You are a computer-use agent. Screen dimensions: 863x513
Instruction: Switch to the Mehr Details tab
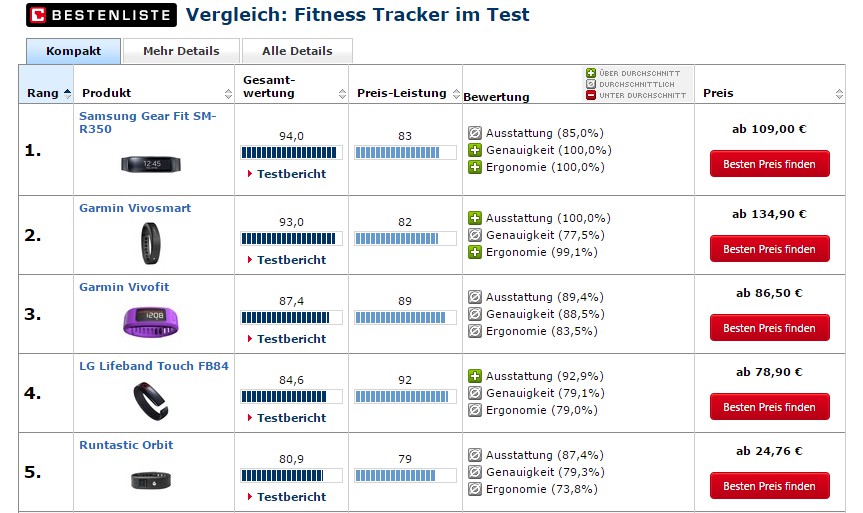point(181,51)
